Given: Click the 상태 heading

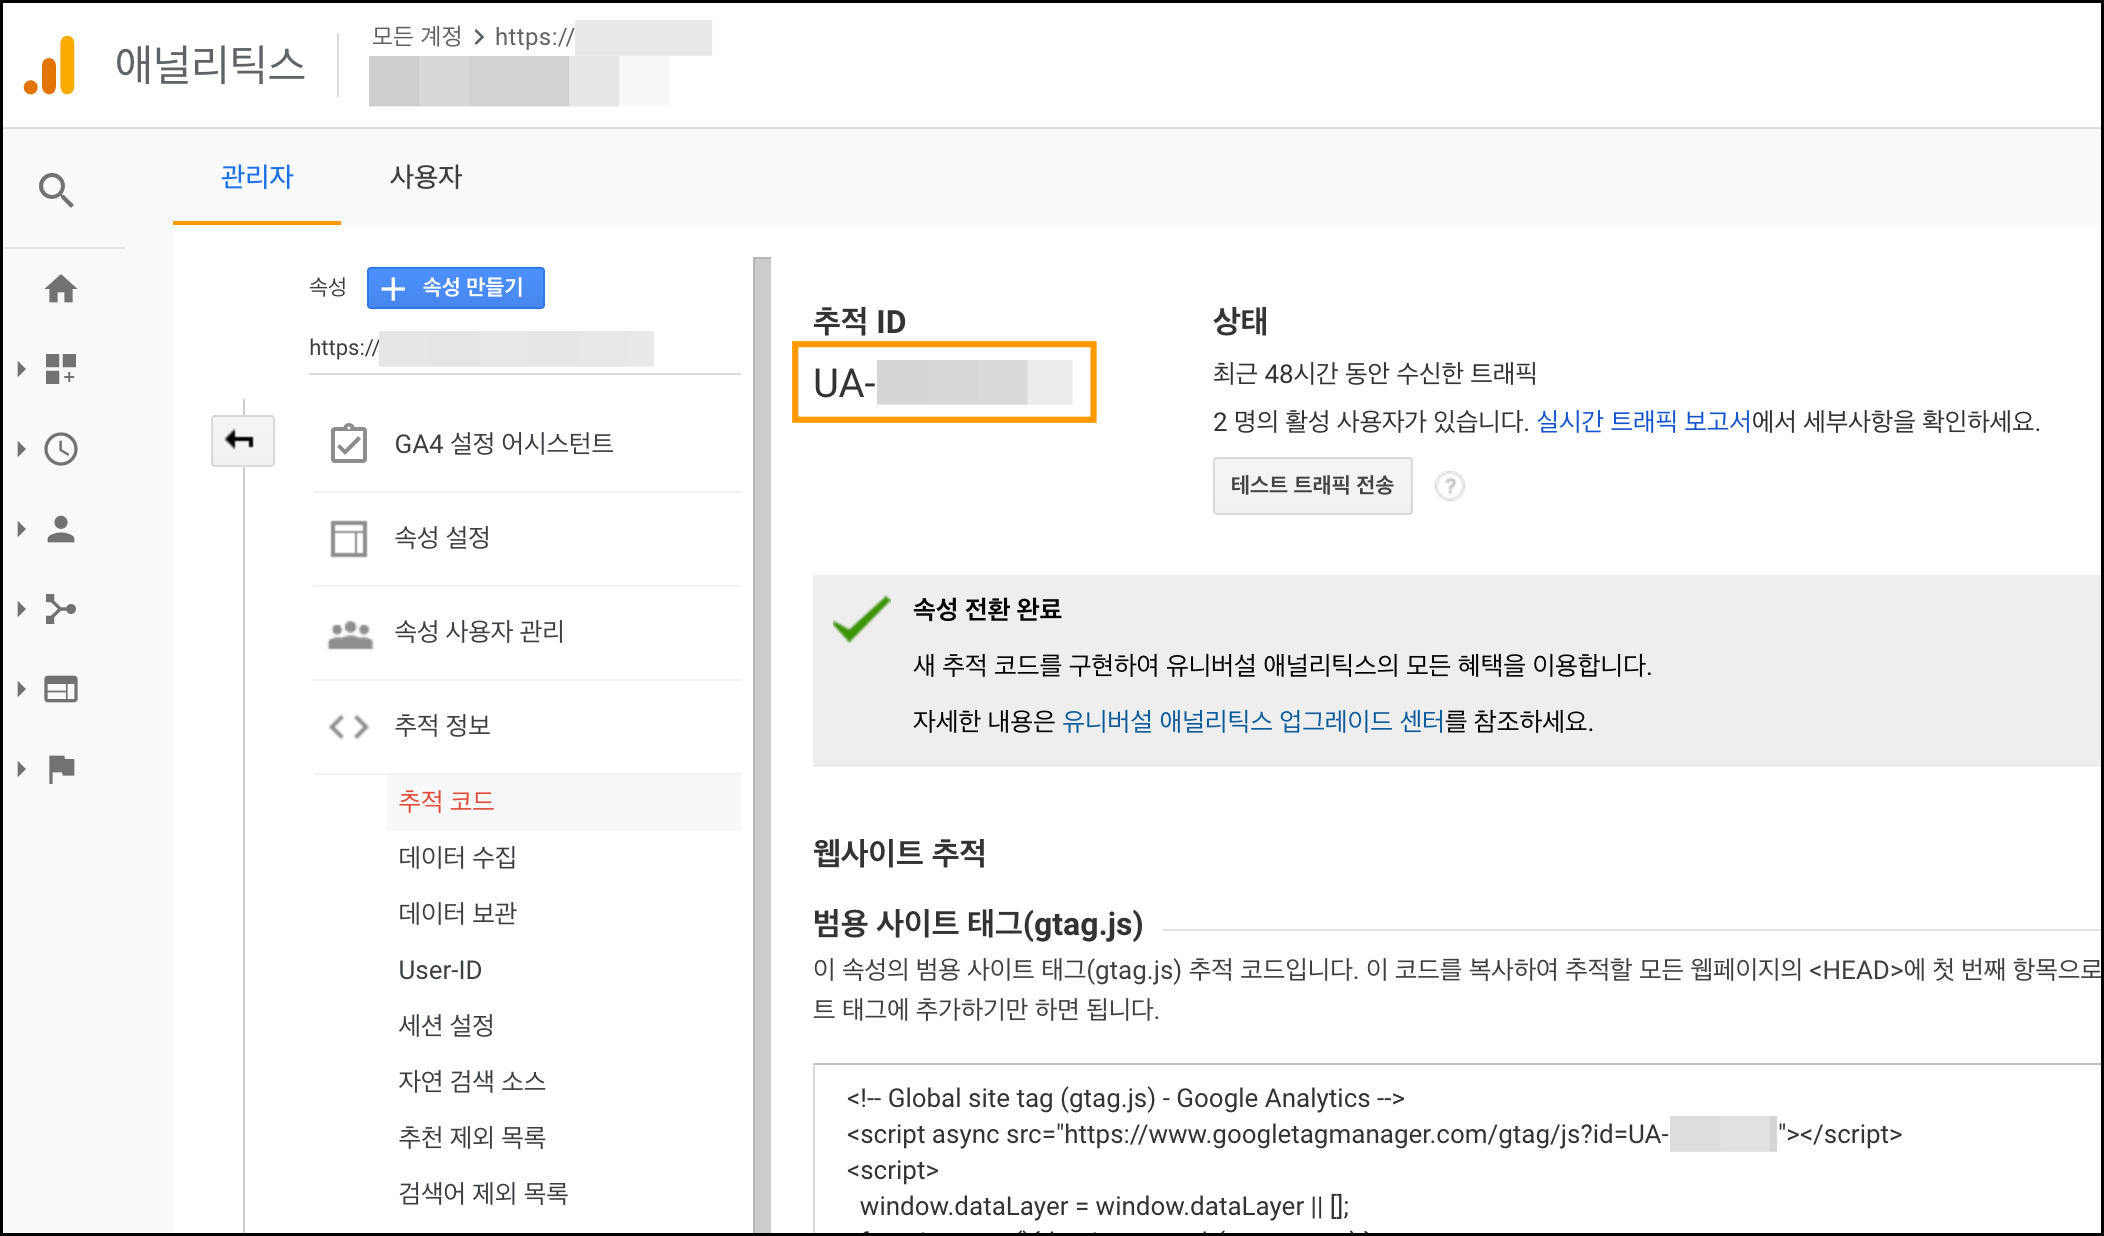Looking at the screenshot, I should coord(1240,321).
